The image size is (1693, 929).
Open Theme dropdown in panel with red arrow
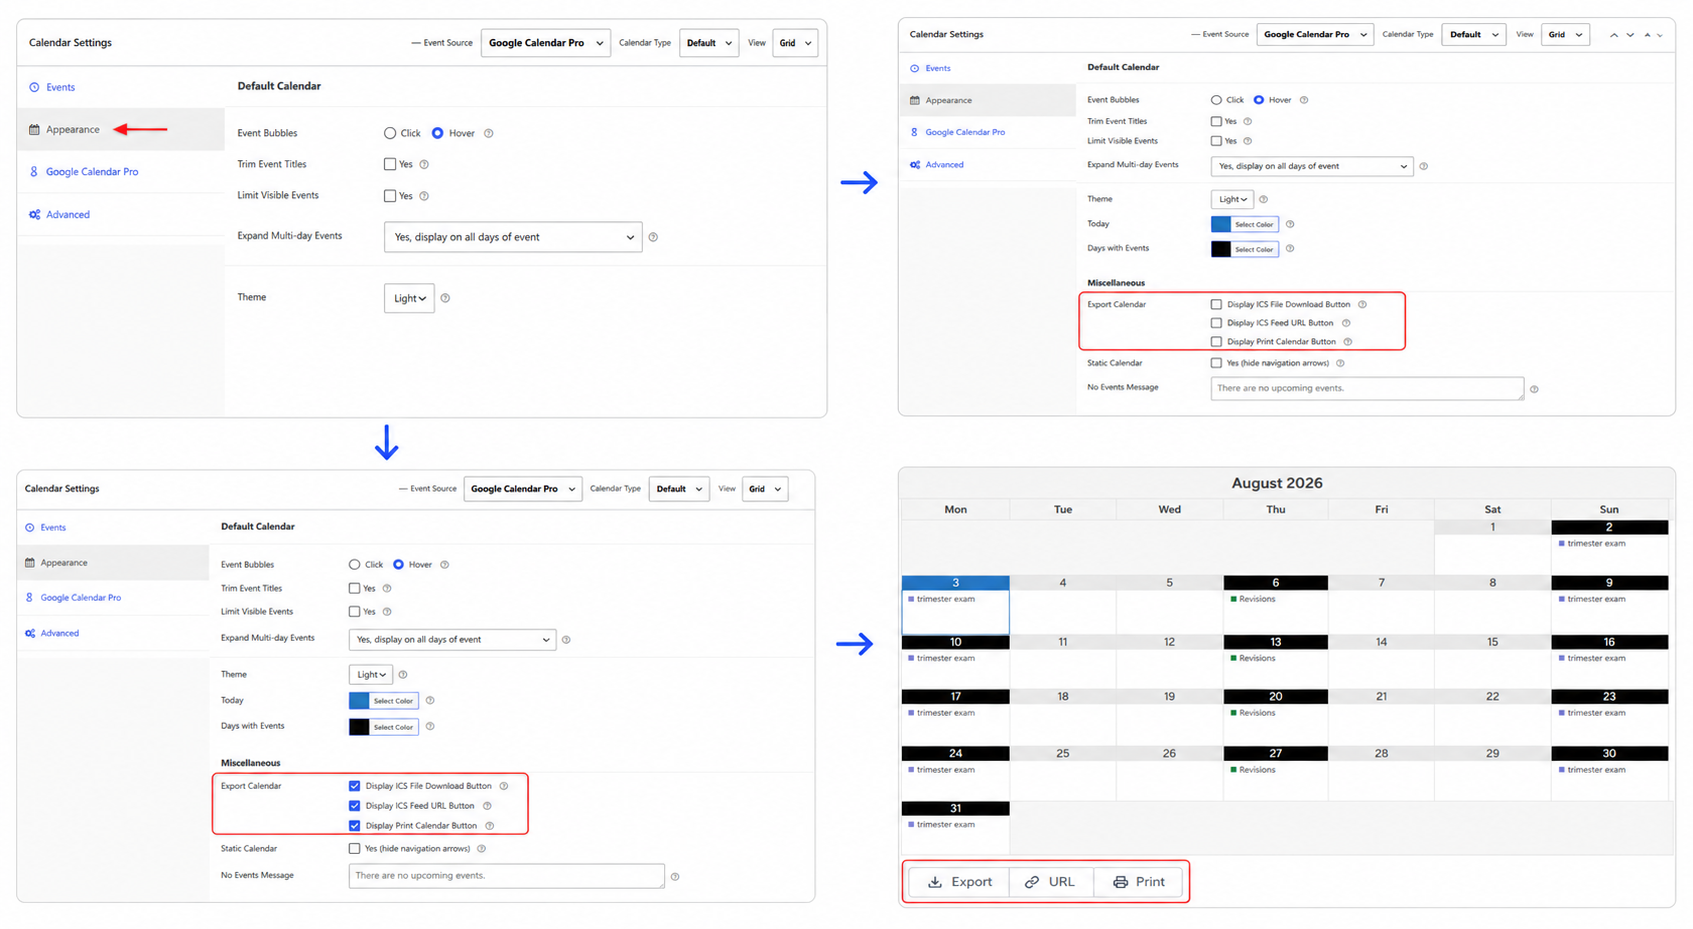click(409, 298)
